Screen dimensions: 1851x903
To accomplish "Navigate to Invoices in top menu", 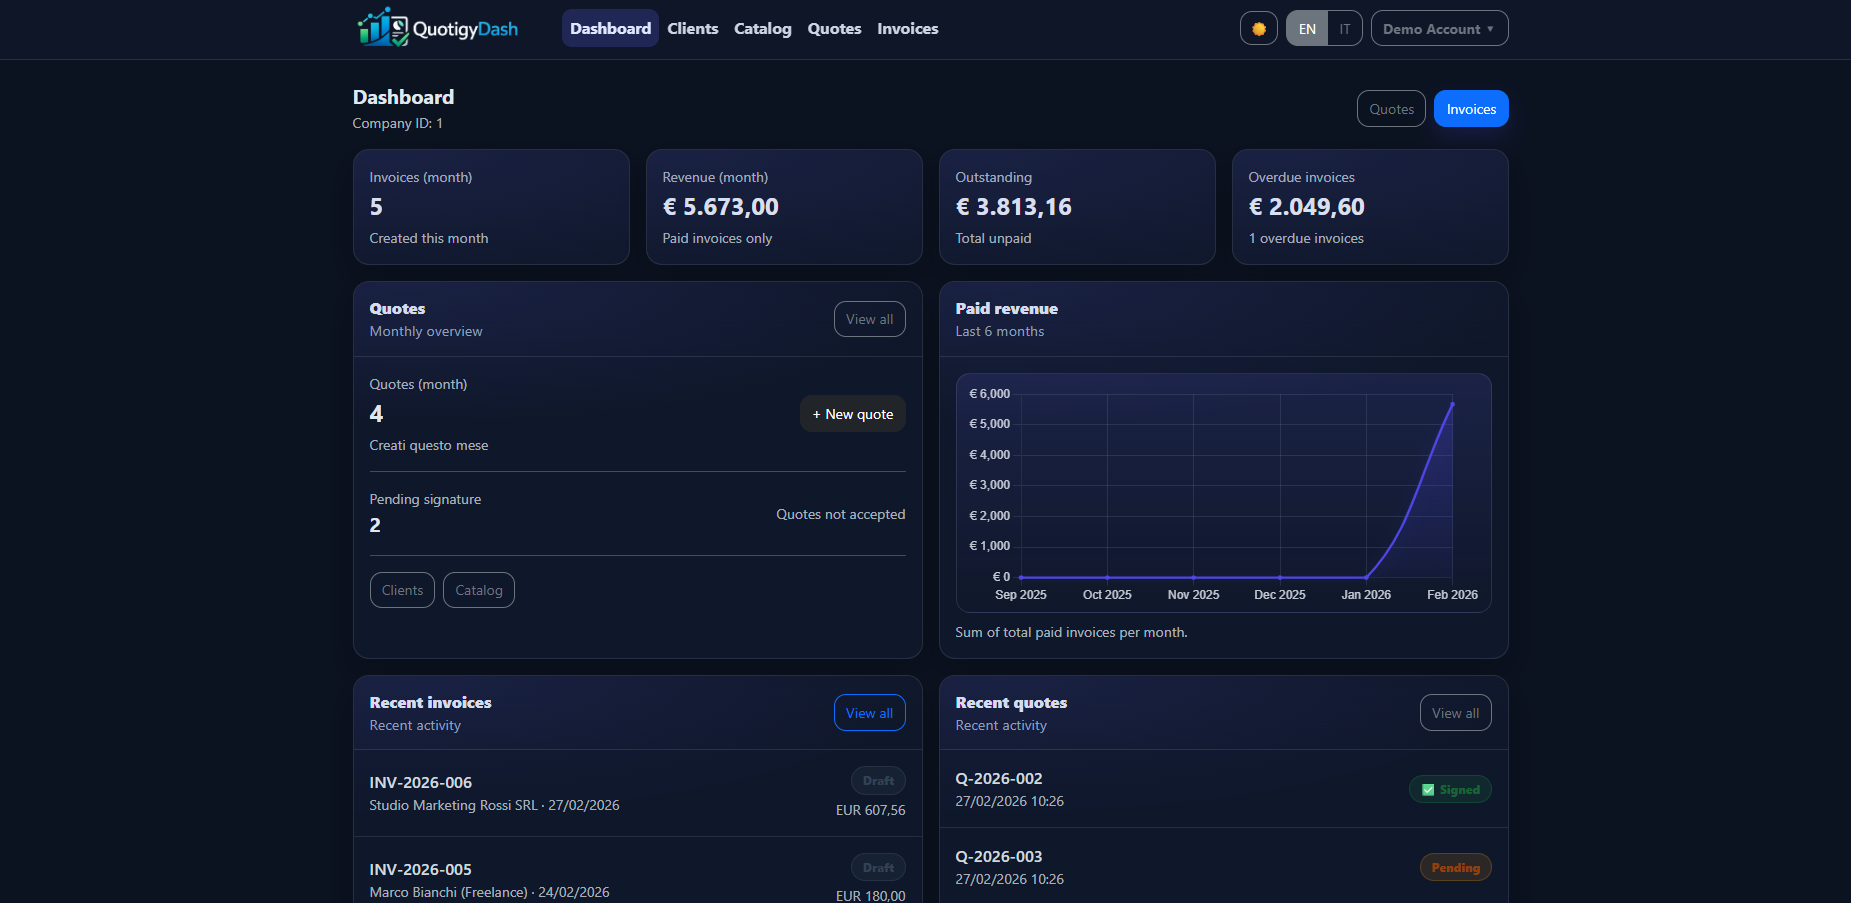I will [908, 29].
